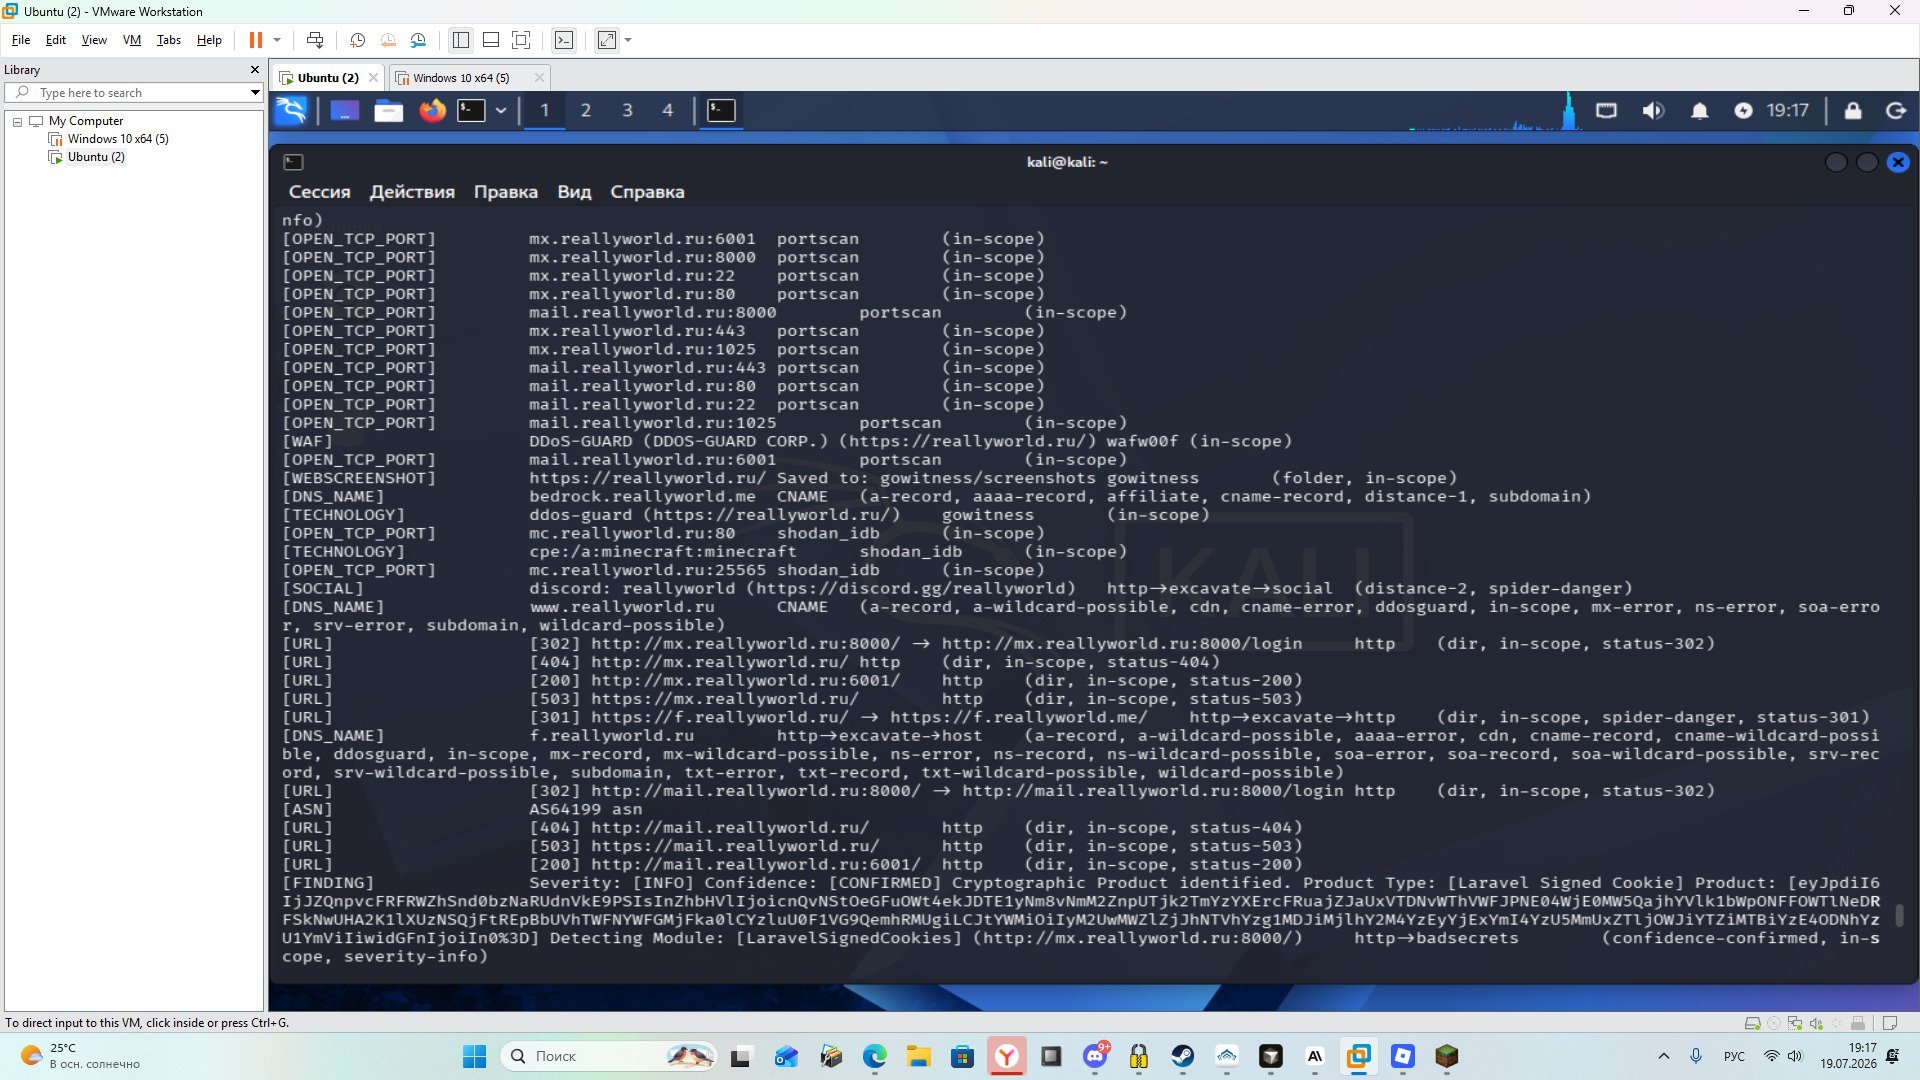This screenshot has width=1920, height=1080.
Task: Show hidden system tray icons
Action: click(x=1664, y=1056)
